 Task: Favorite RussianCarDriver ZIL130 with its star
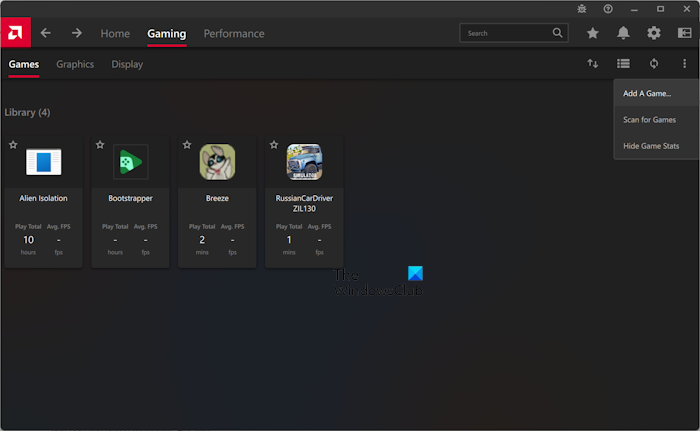pyautogui.click(x=274, y=145)
